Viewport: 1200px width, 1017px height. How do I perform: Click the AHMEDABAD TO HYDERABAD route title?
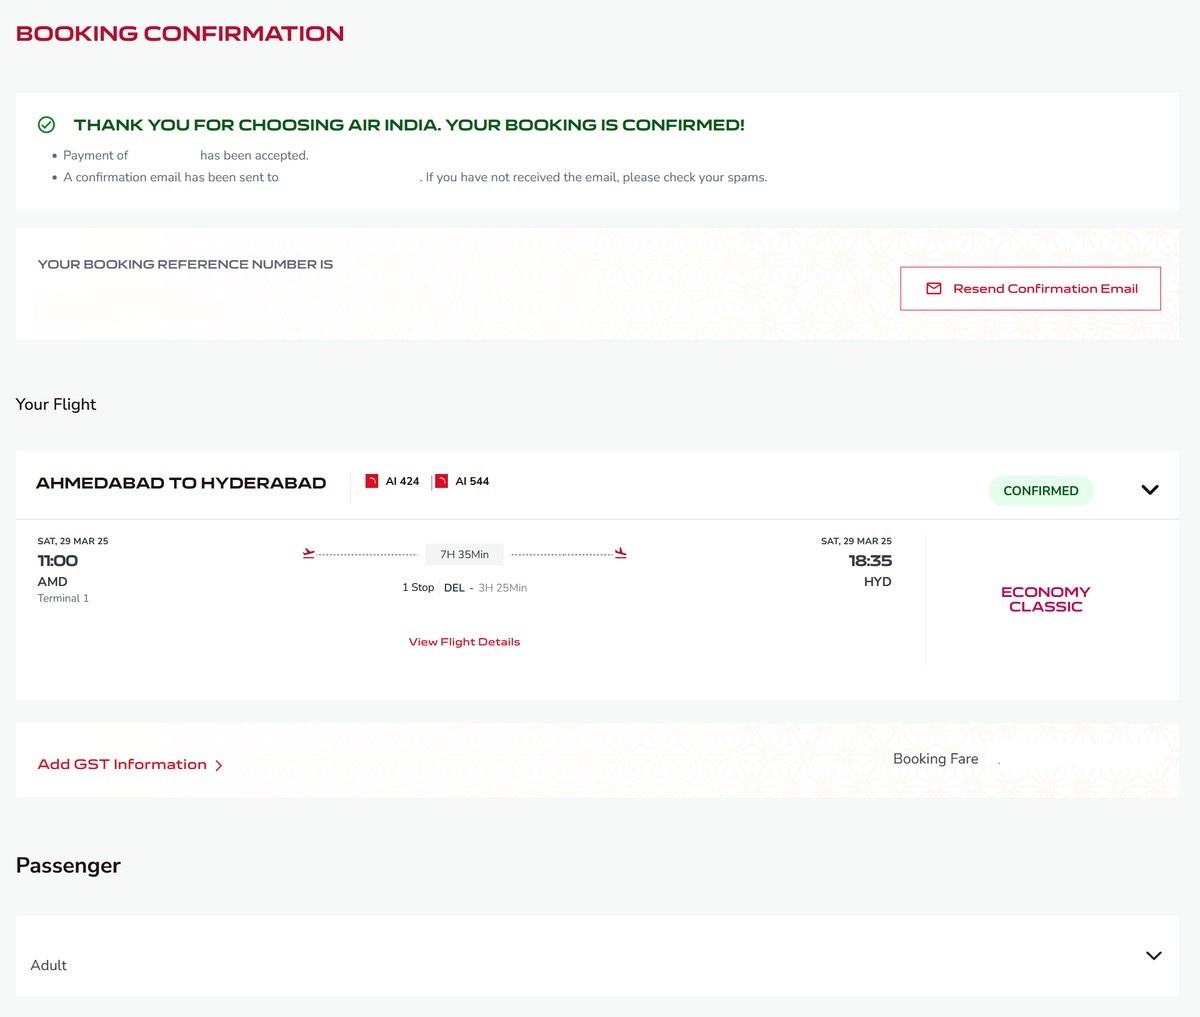pyautogui.click(x=181, y=483)
